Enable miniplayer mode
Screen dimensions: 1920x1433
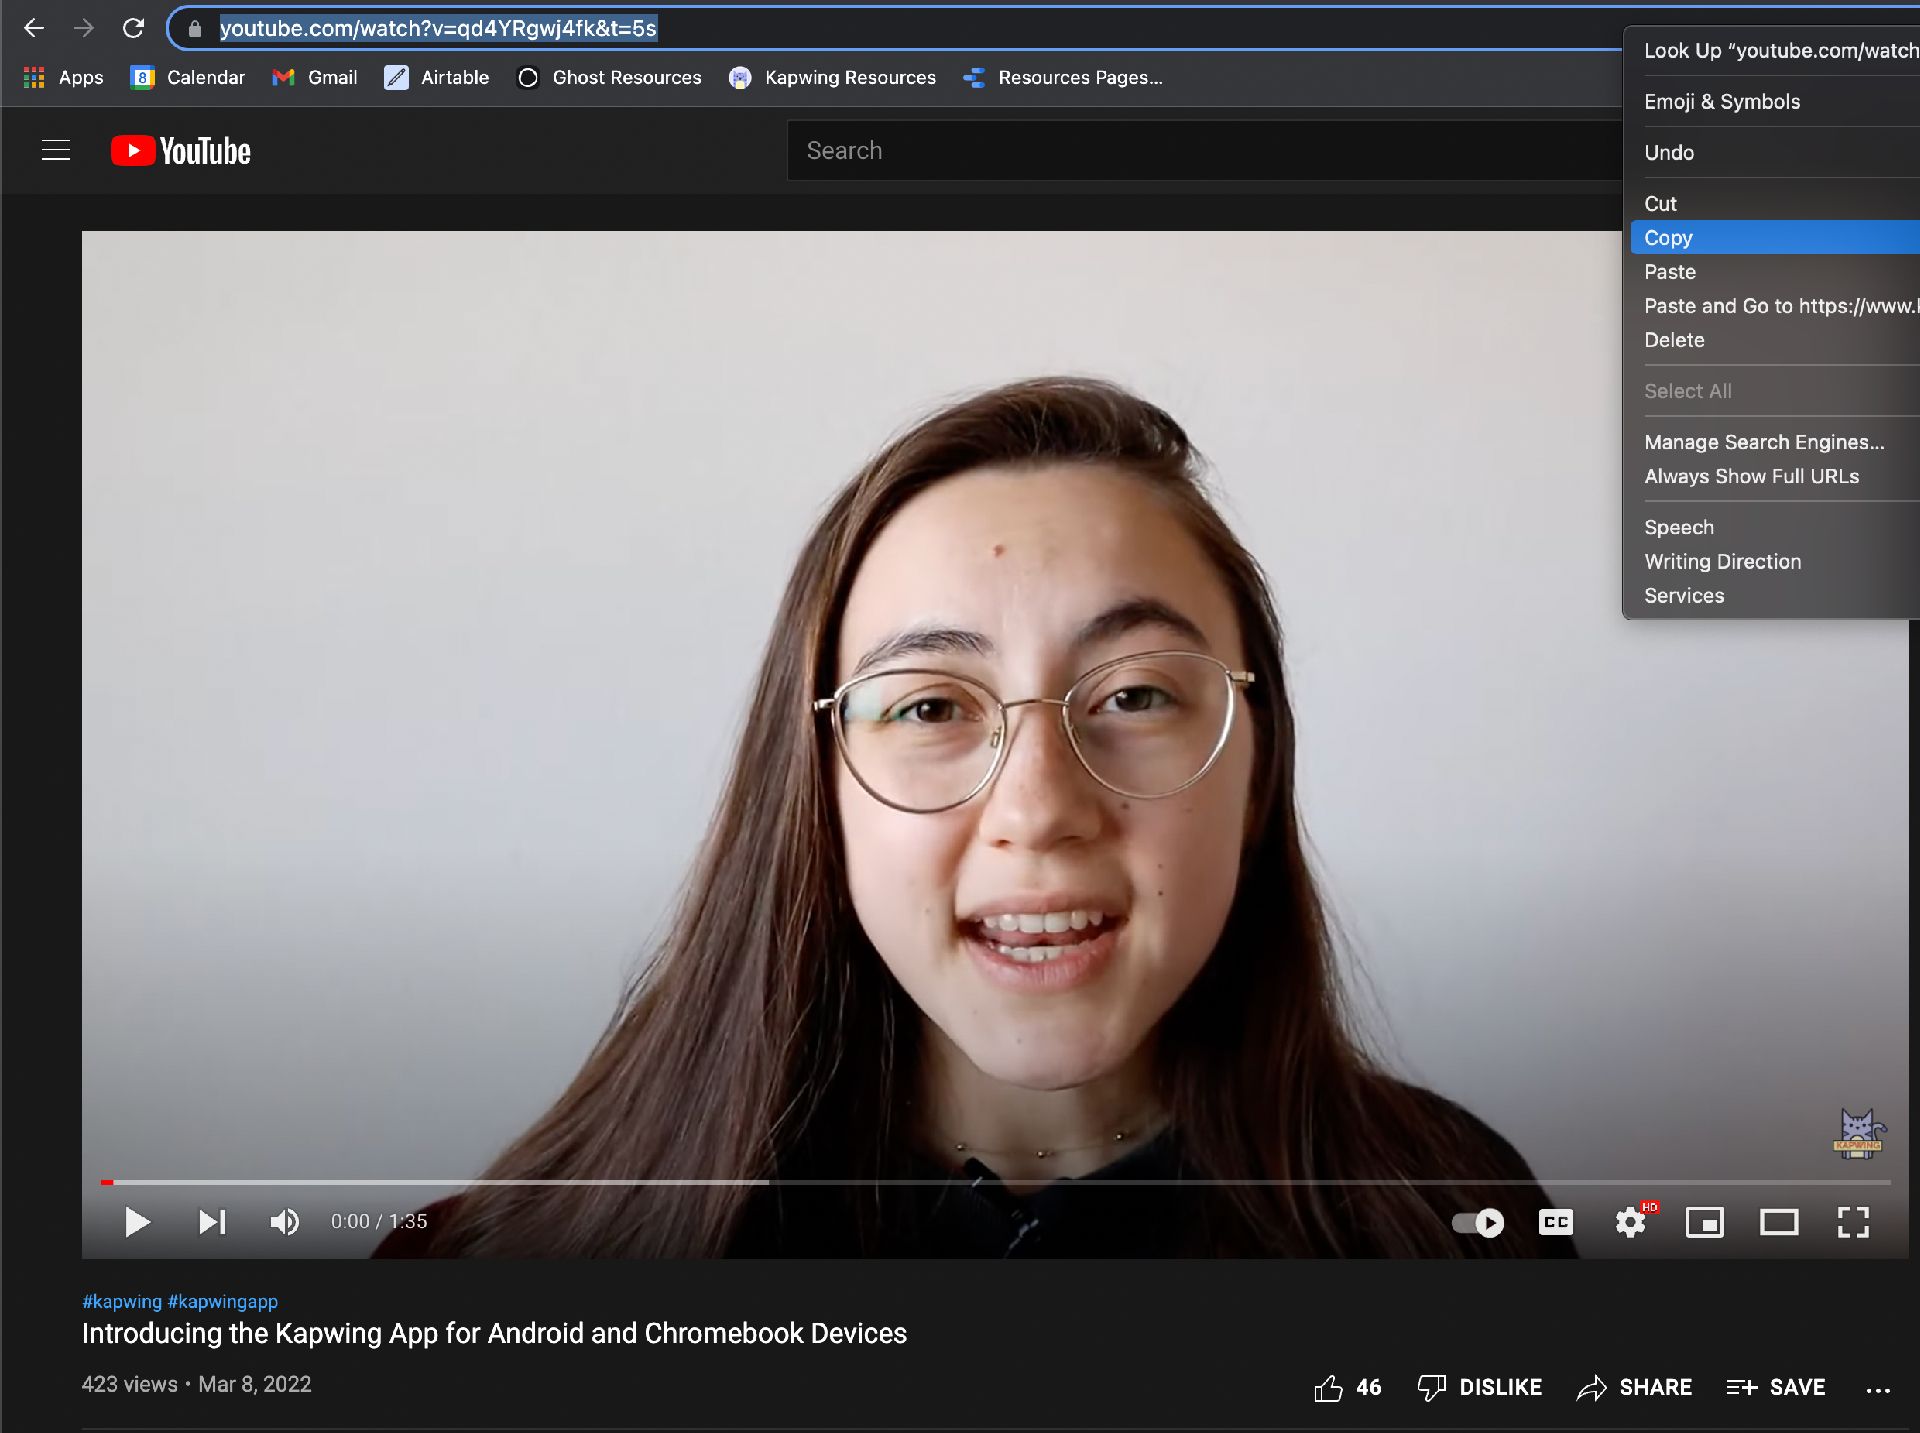[x=1704, y=1222]
